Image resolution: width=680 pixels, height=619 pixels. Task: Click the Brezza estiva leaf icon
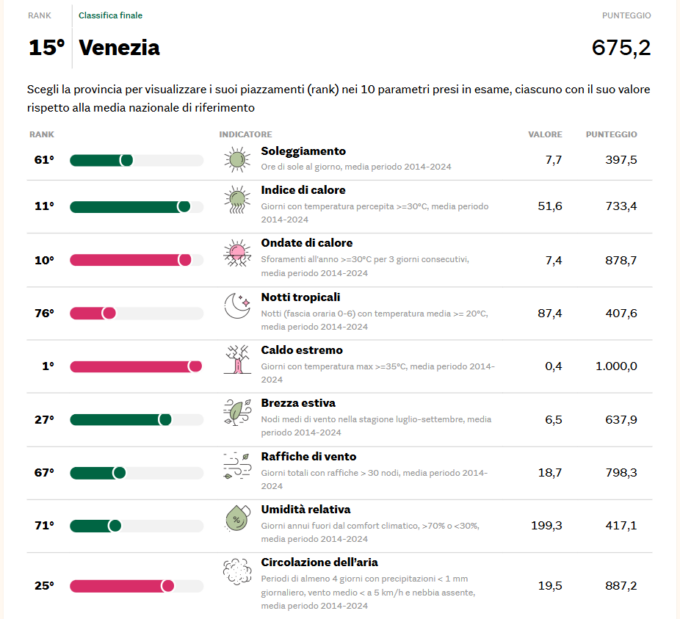(237, 412)
